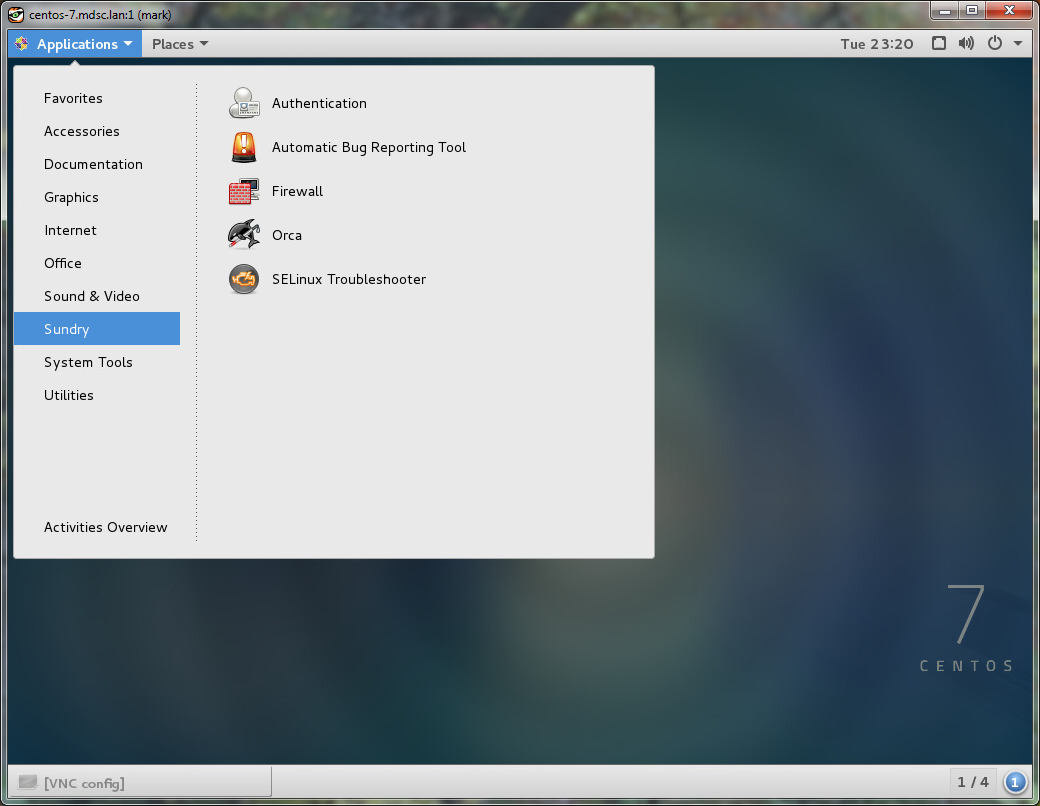1040x806 pixels.
Task: Collapse the Applications menu
Action: pos(76,44)
